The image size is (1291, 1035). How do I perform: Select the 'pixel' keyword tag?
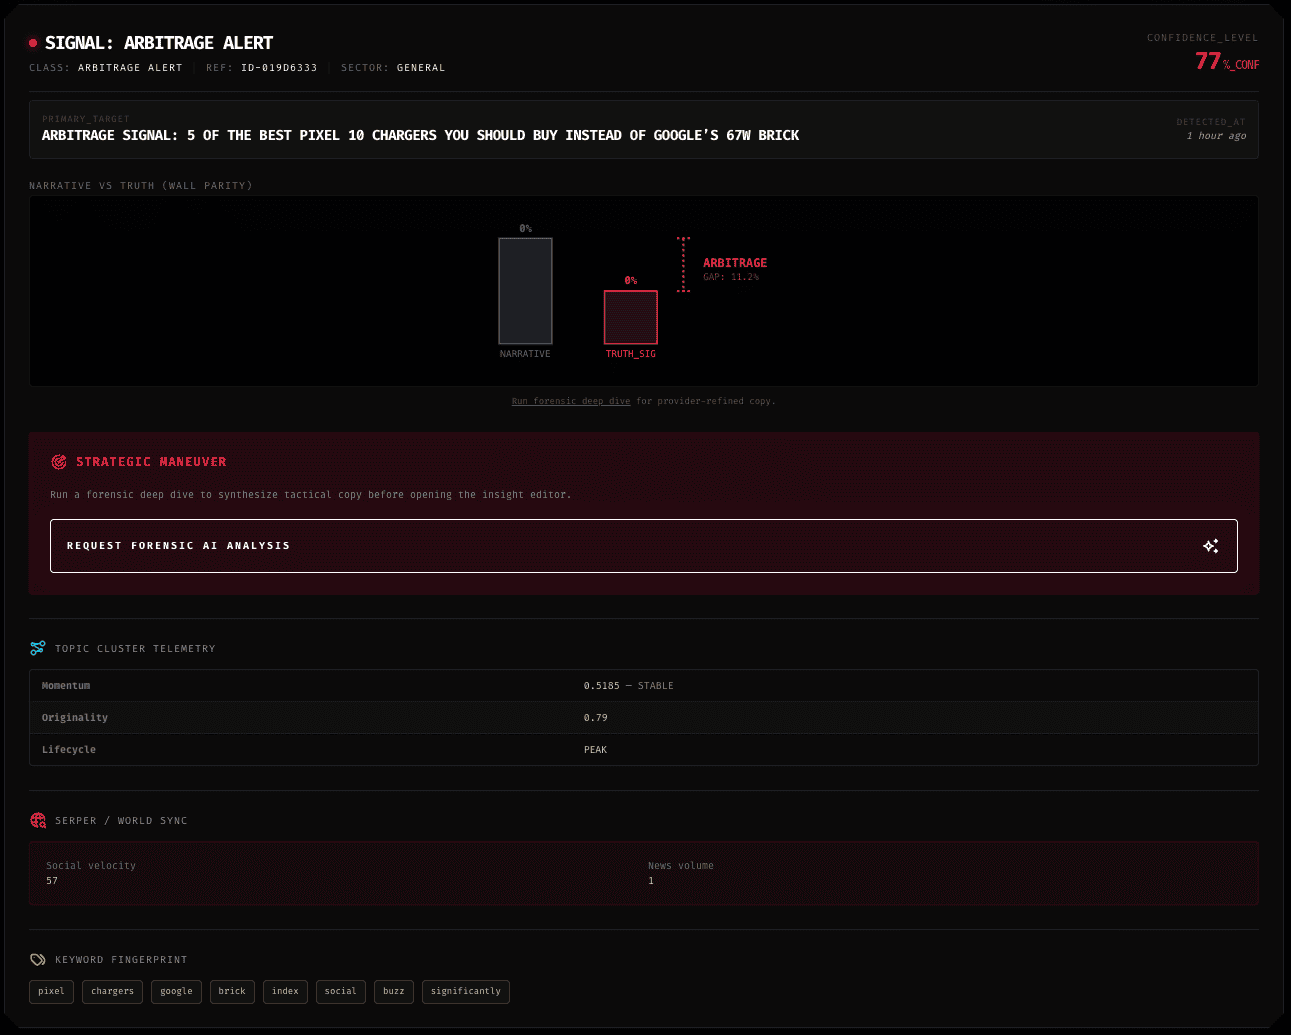click(x=51, y=991)
